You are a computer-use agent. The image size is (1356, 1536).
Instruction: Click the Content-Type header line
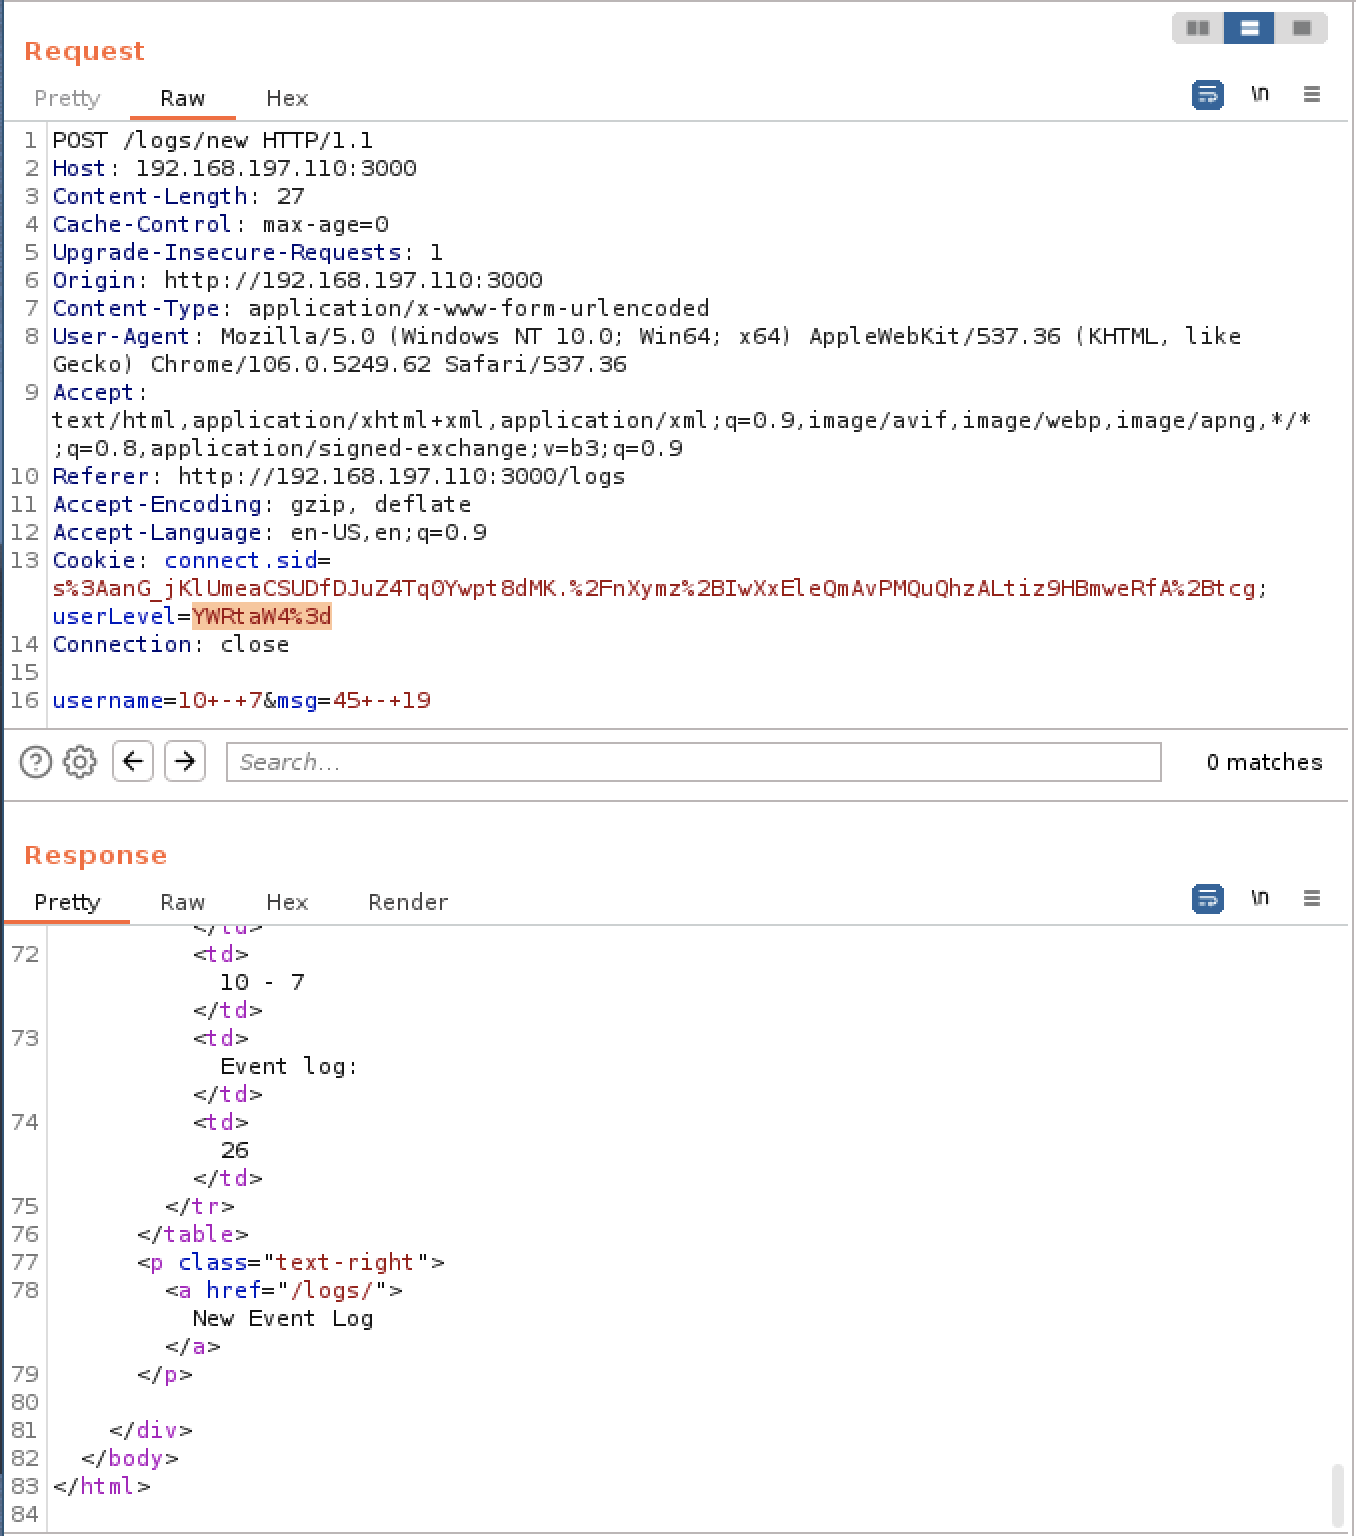coord(380,308)
